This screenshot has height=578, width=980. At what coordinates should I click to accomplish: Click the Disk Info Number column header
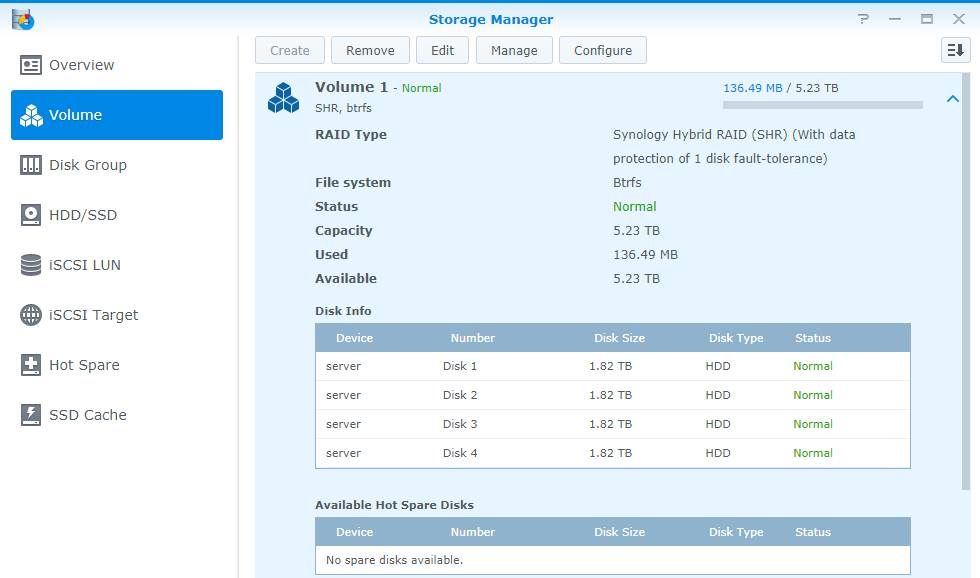[472, 338]
